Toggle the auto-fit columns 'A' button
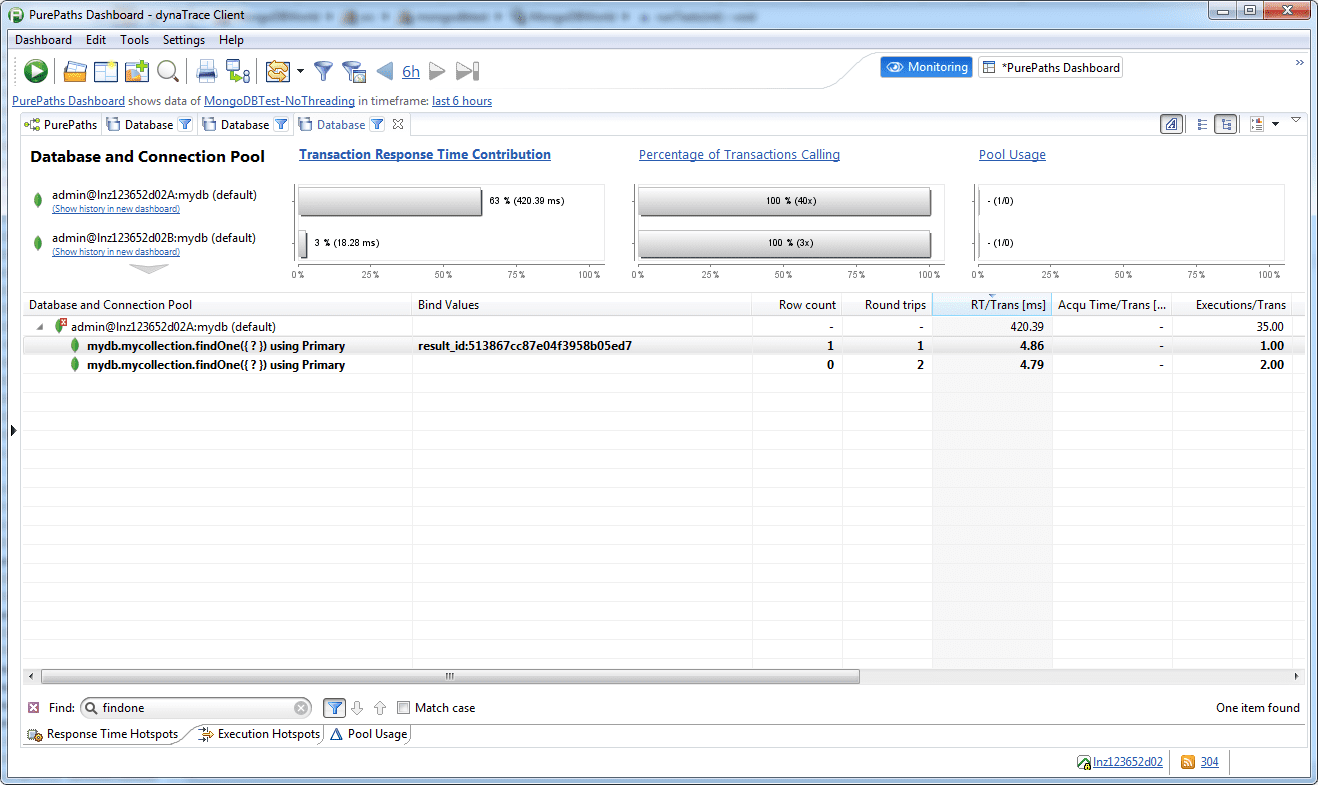 [1171, 124]
